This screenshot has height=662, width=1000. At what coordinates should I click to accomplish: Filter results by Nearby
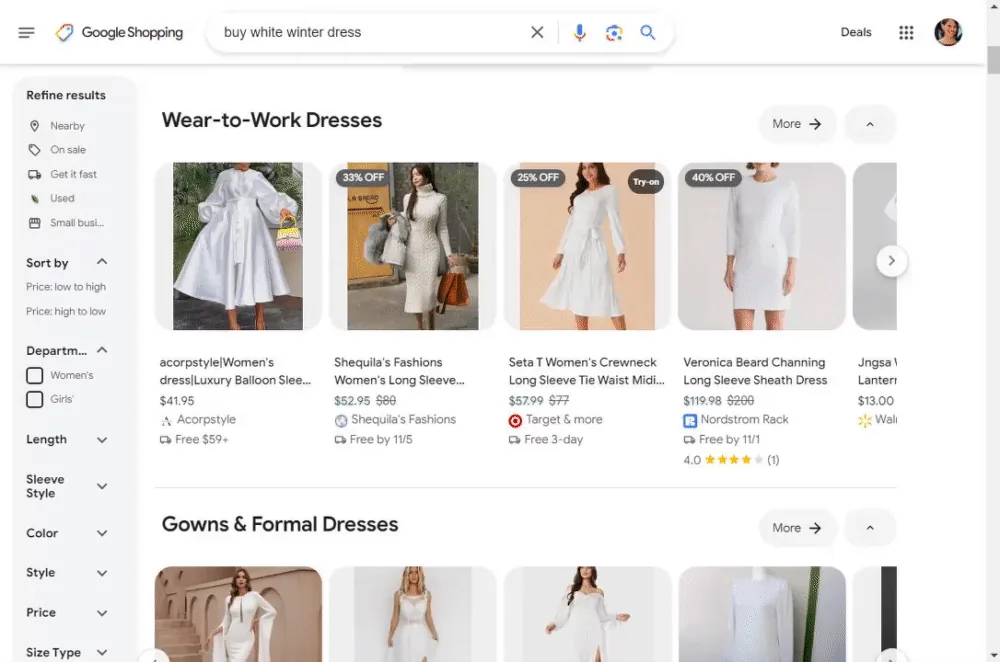(67, 126)
